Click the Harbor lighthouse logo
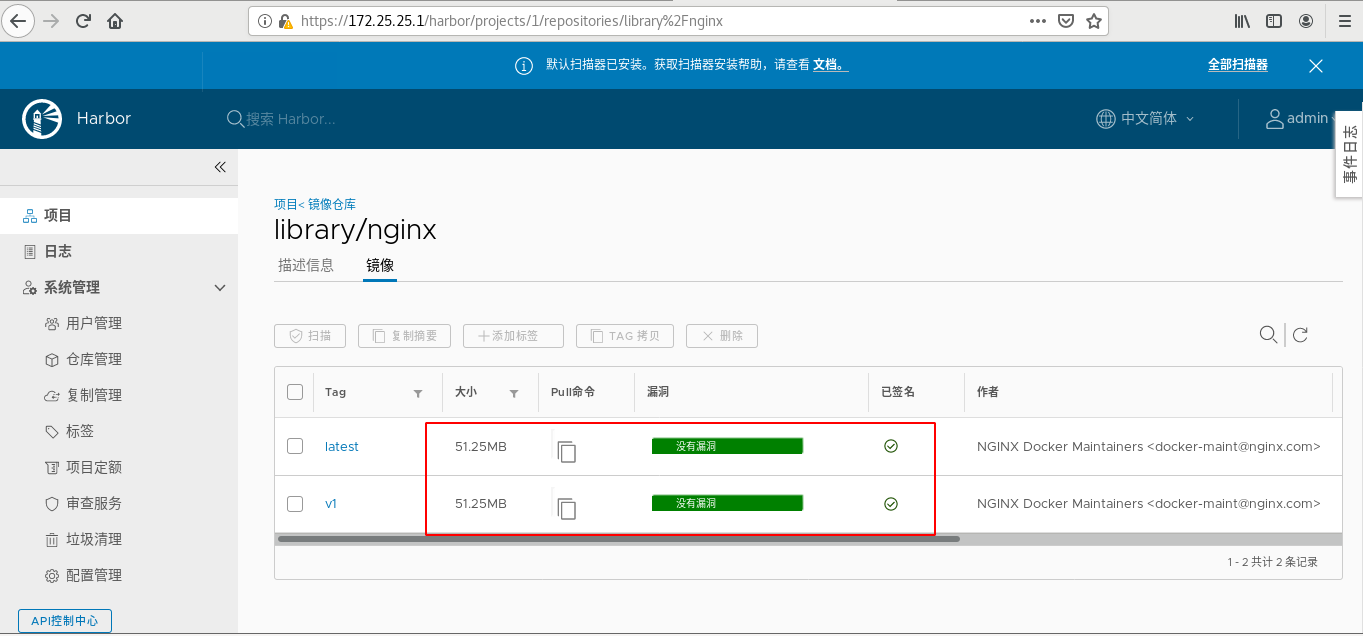The height and width of the screenshot is (636, 1363). (42, 118)
